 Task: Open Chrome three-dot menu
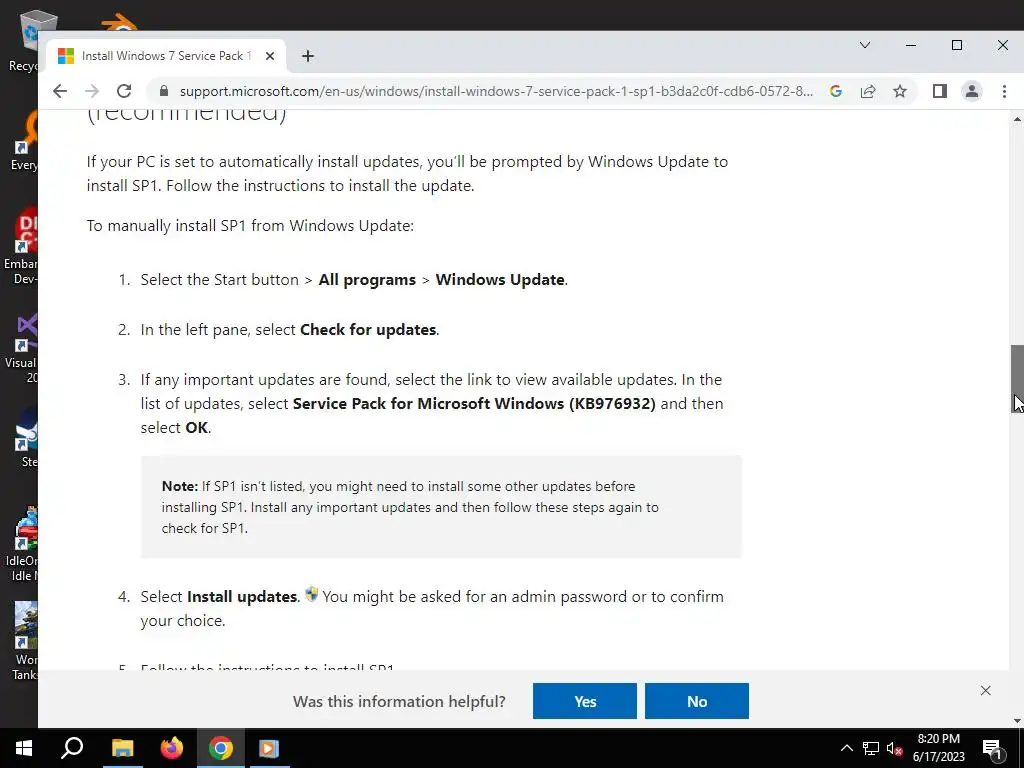1004,91
